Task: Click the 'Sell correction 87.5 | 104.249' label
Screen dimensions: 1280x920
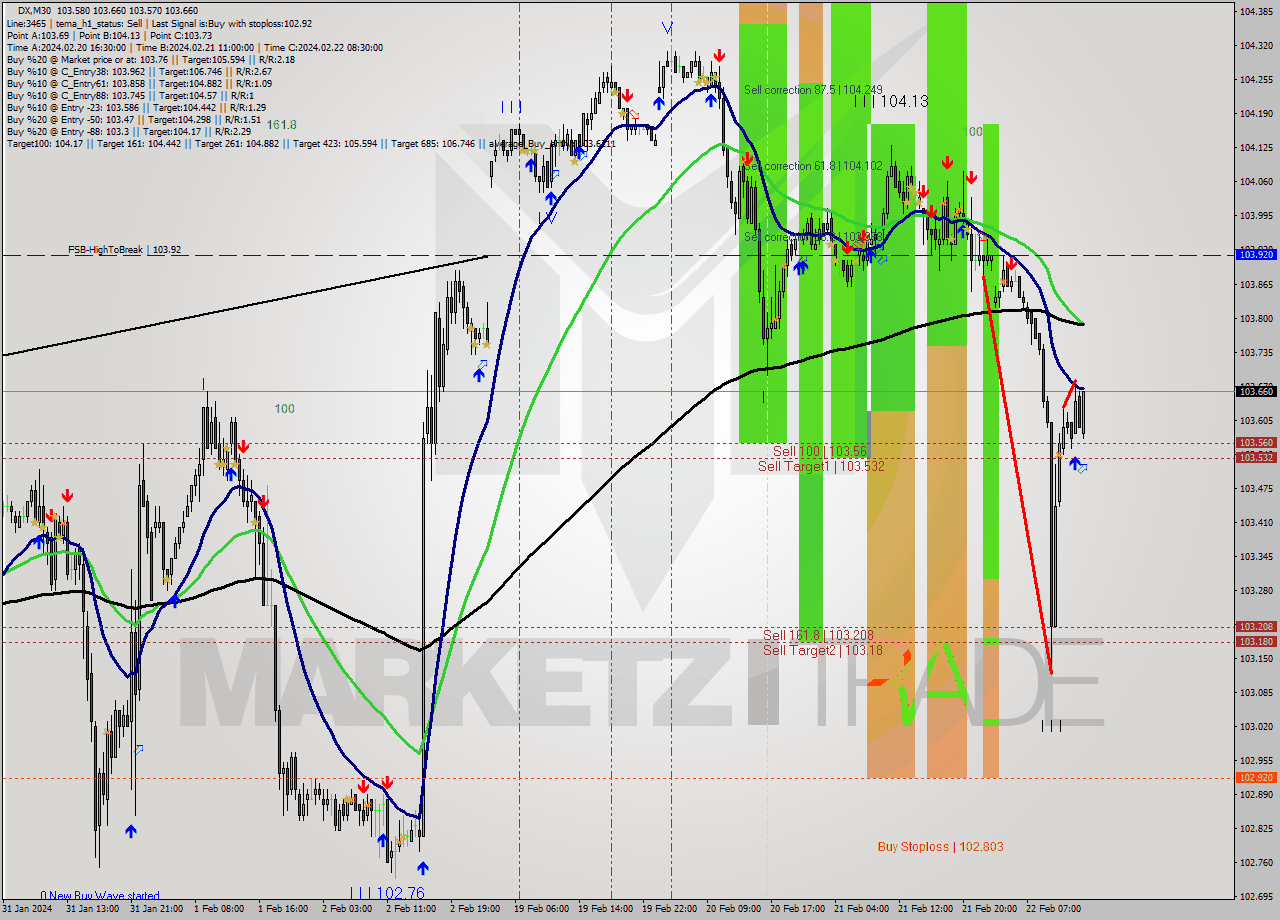Action: pos(813,90)
